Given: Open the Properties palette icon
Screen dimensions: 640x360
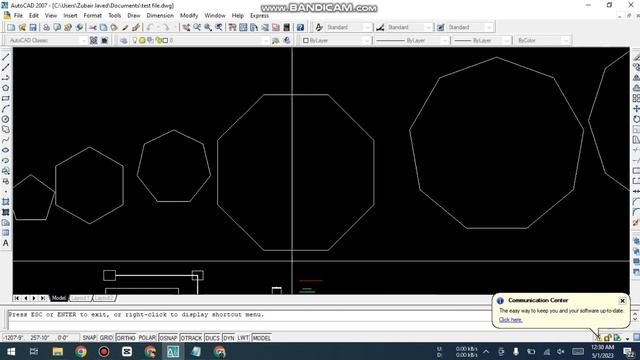Looking at the screenshot, I should click(x=232, y=27).
